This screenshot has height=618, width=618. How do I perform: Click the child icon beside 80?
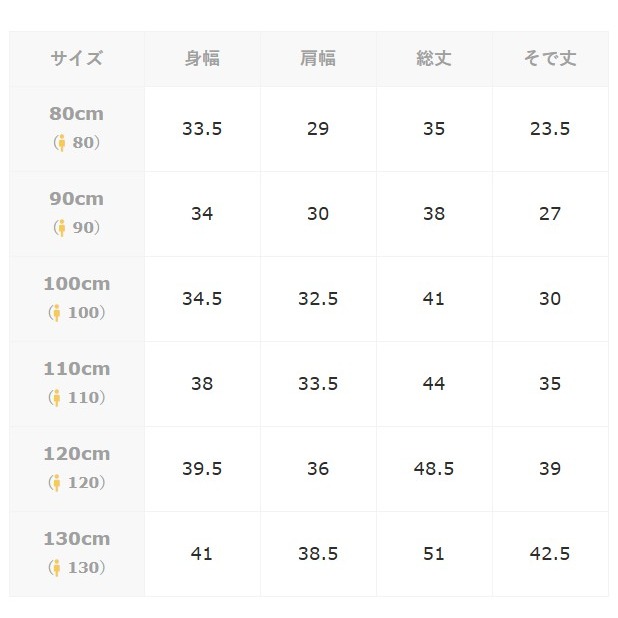tap(62, 143)
